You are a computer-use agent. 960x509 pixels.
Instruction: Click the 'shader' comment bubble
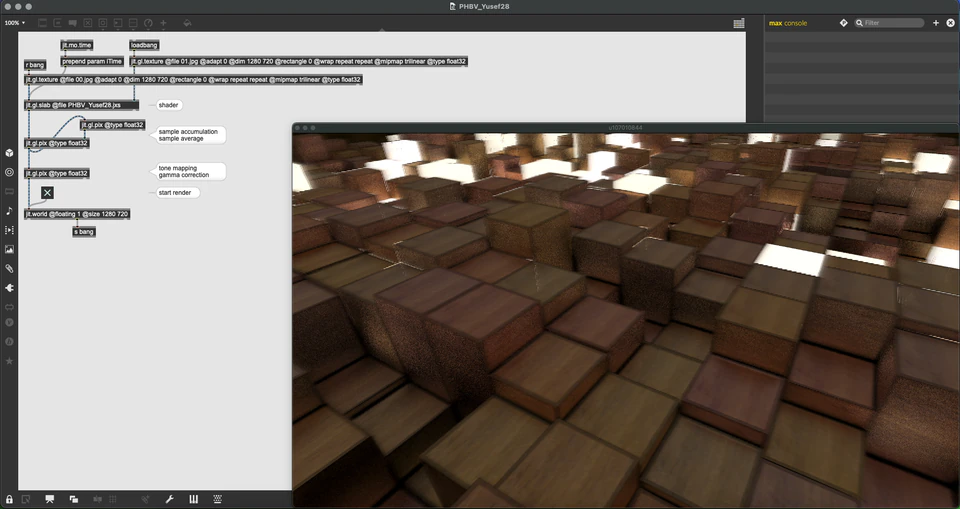[168, 105]
